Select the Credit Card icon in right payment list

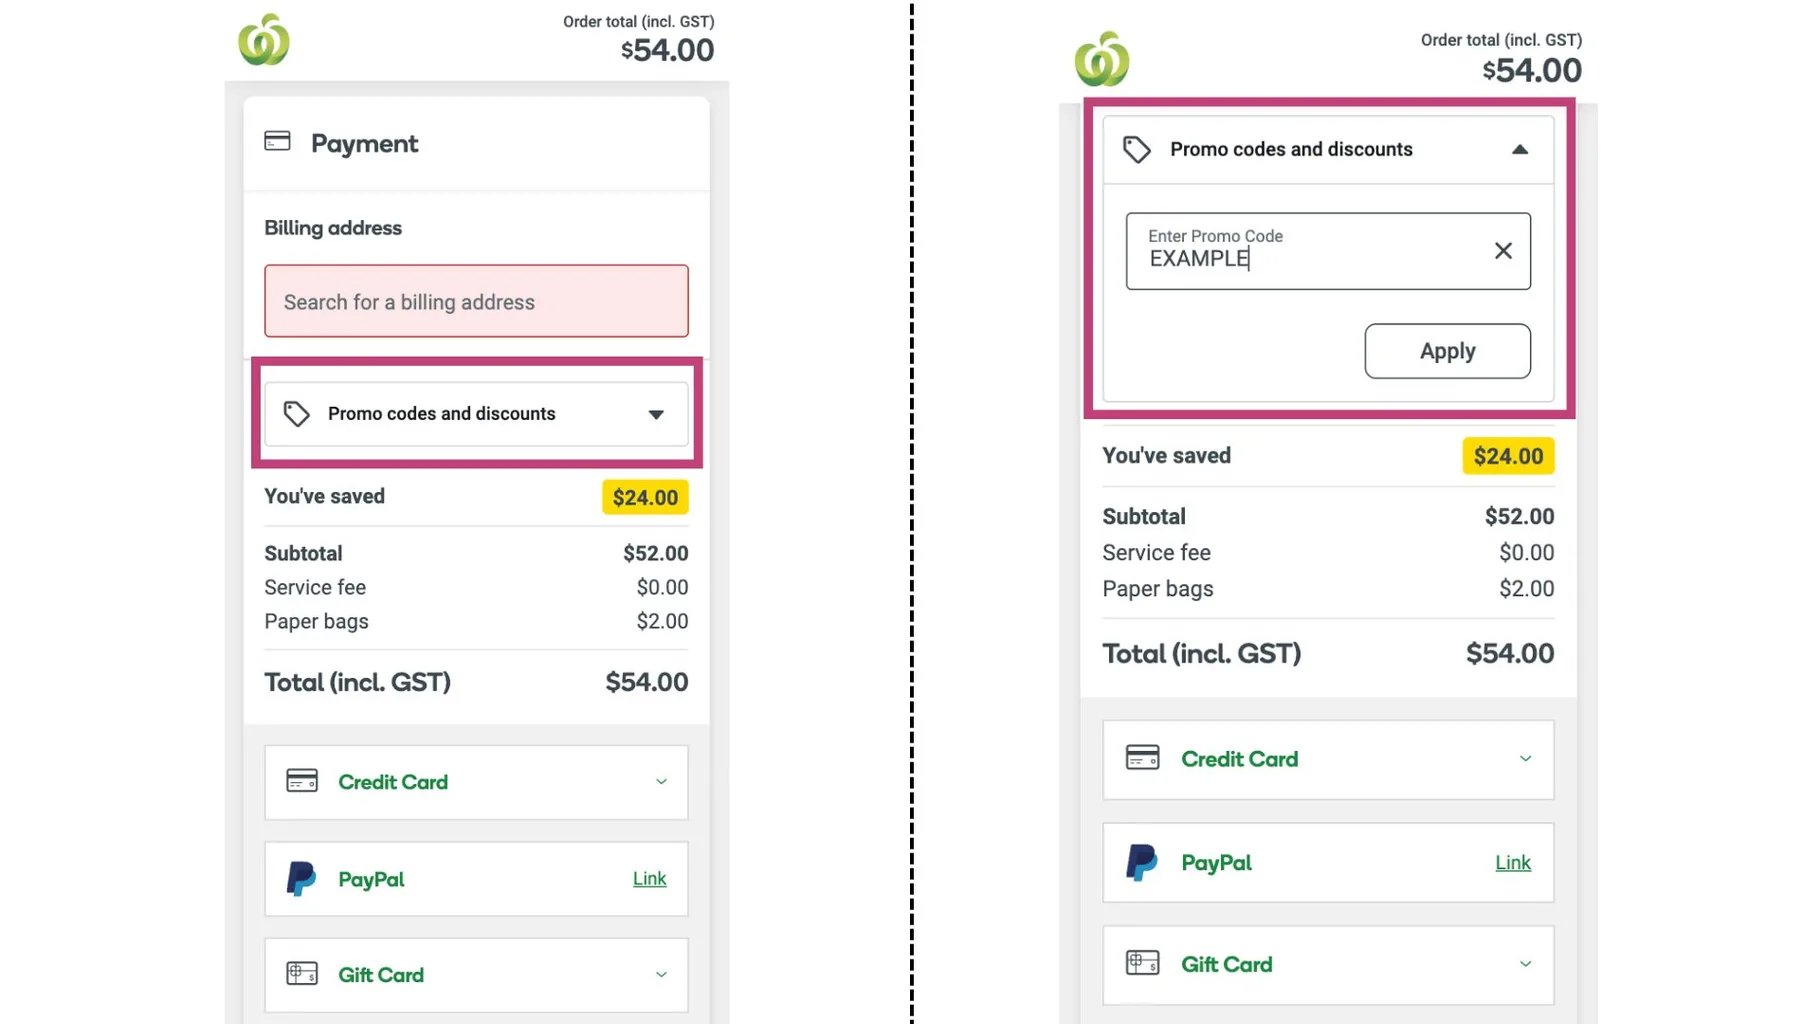[1141, 759]
